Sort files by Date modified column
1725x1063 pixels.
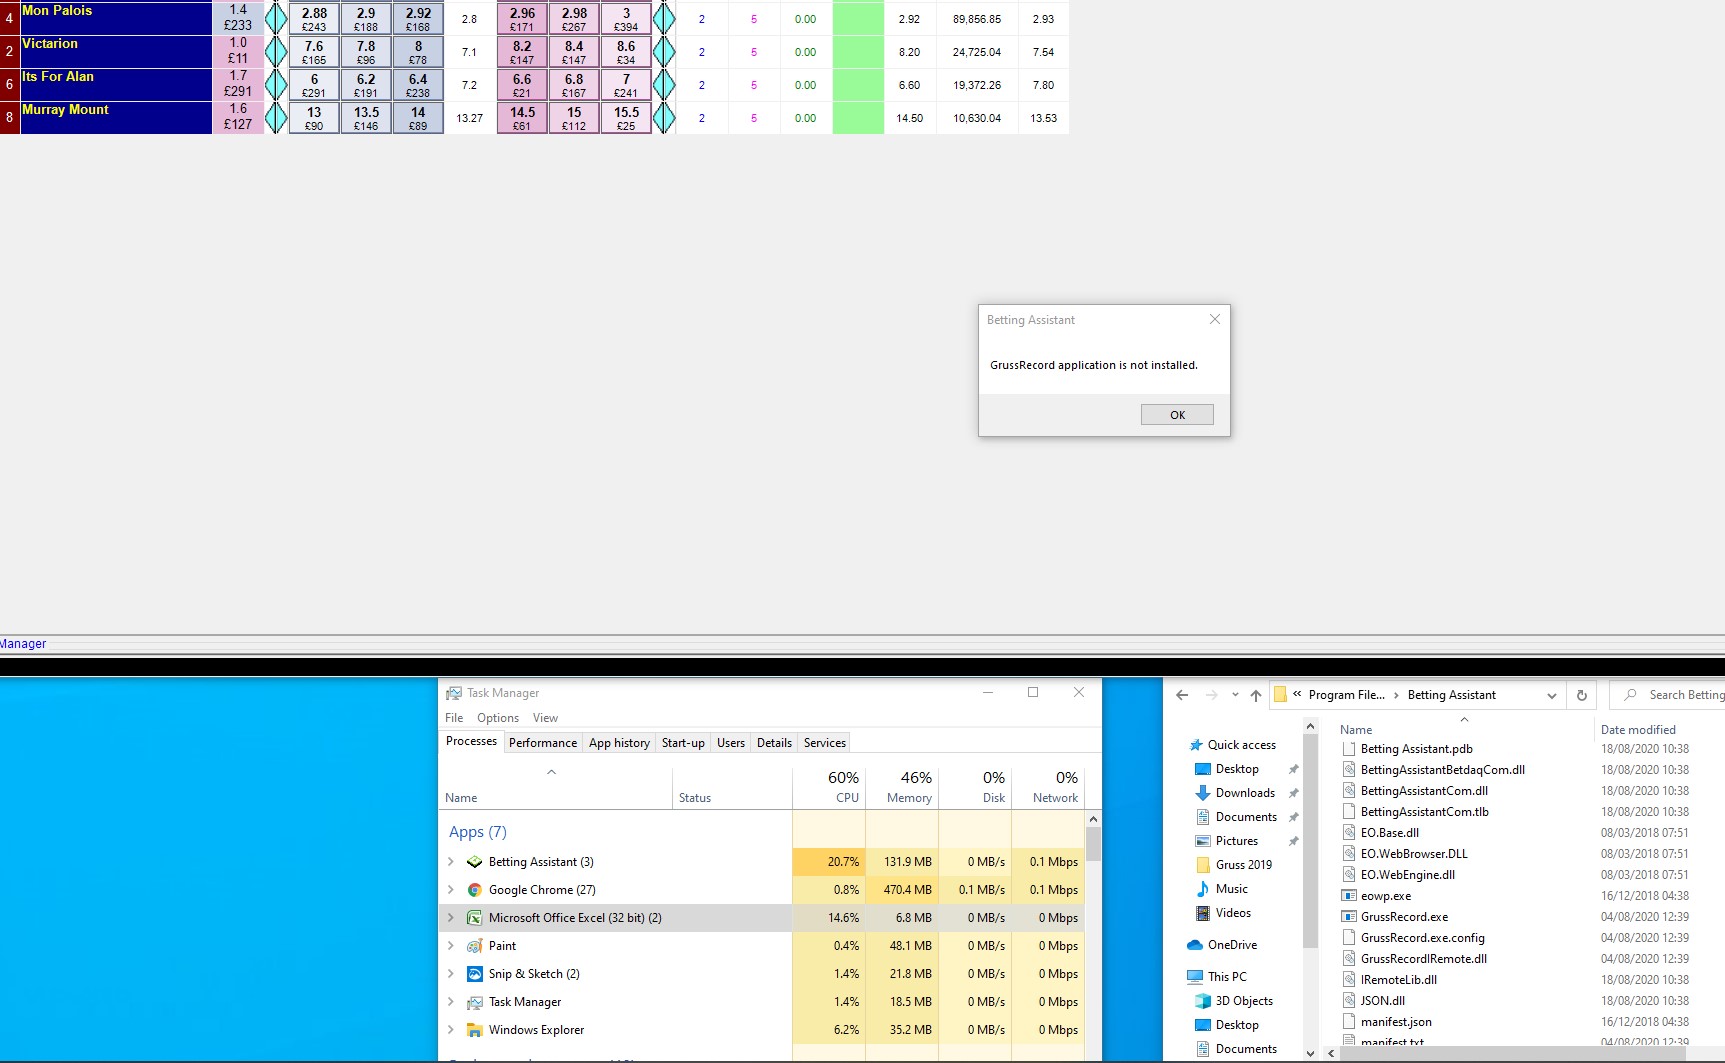[x=1638, y=730]
